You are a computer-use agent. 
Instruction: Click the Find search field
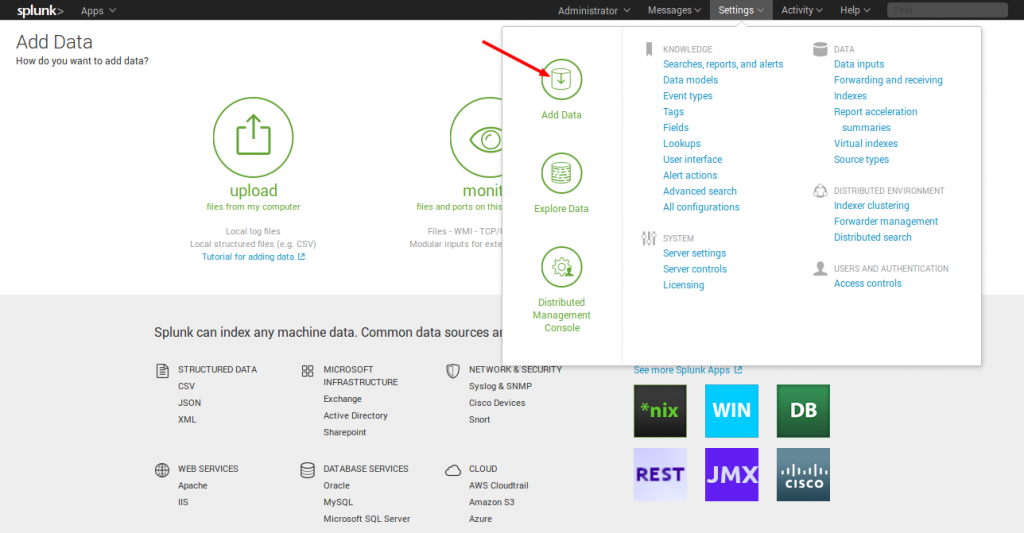[x=947, y=10]
